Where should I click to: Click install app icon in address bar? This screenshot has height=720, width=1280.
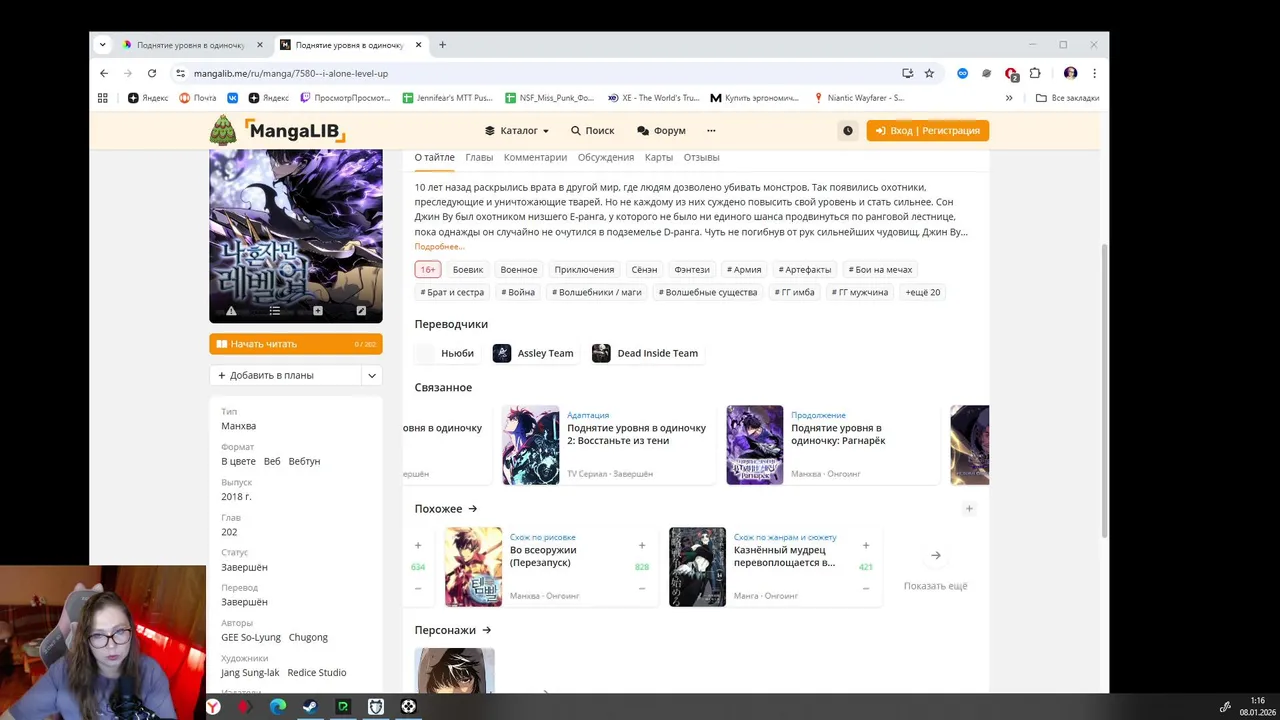tap(907, 73)
